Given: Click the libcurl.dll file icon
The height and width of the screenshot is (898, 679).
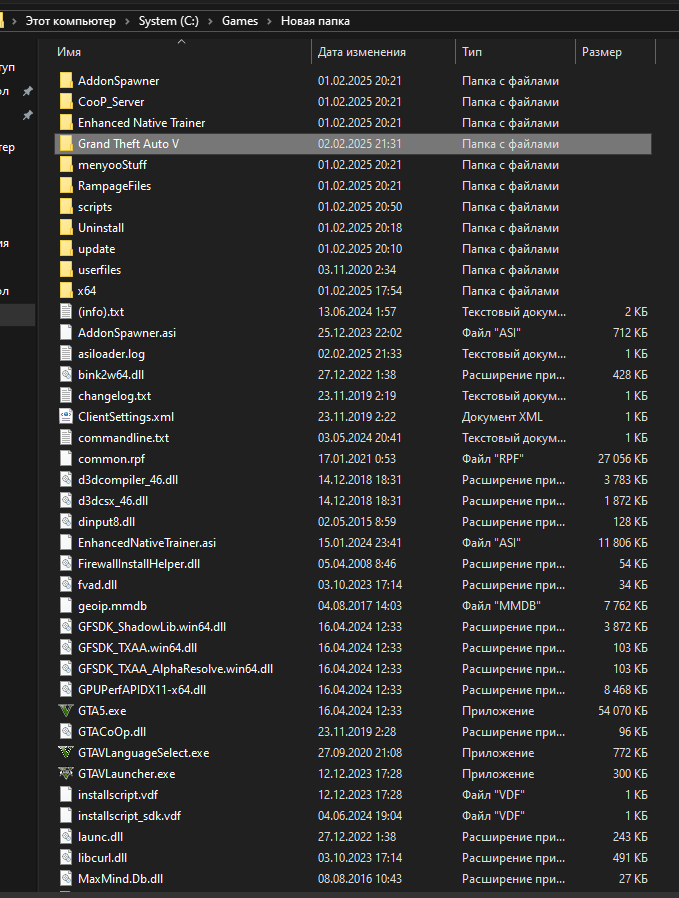Looking at the screenshot, I should (x=66, y=858).
